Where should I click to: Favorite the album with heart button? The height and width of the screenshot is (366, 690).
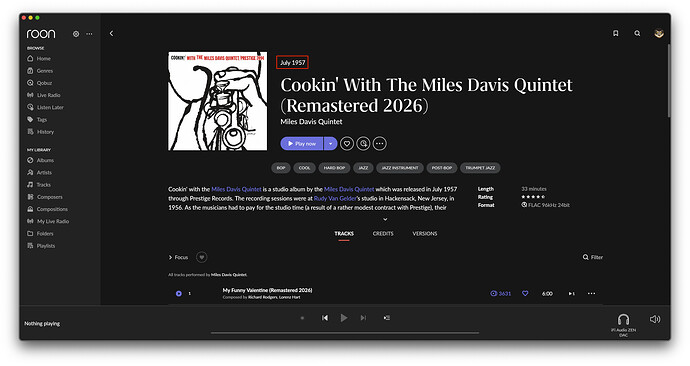click(x=347, y=143)
